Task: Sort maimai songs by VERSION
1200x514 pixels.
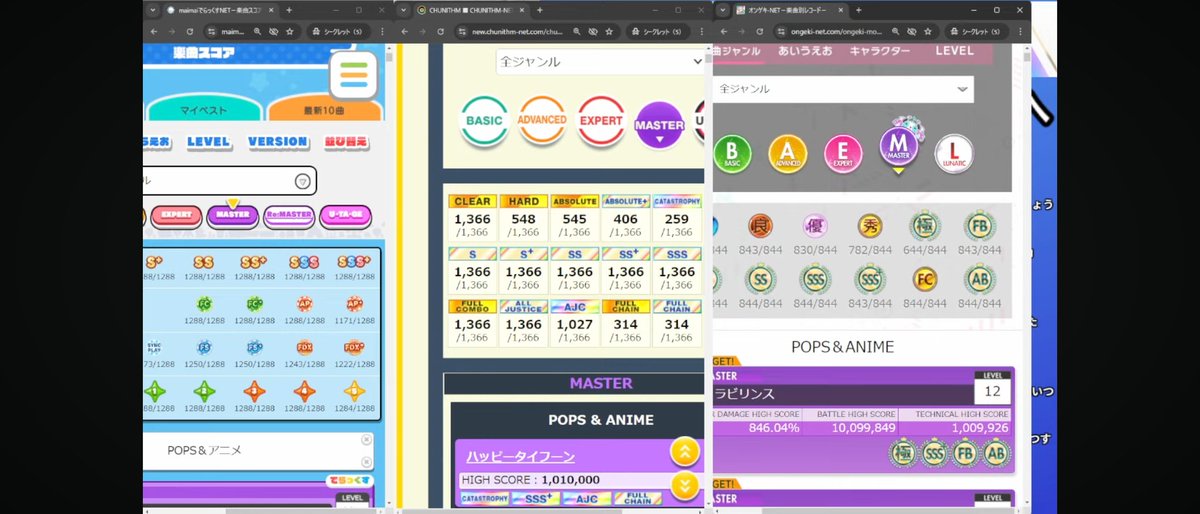Action: pyautogui.click(x=277, y=142)
